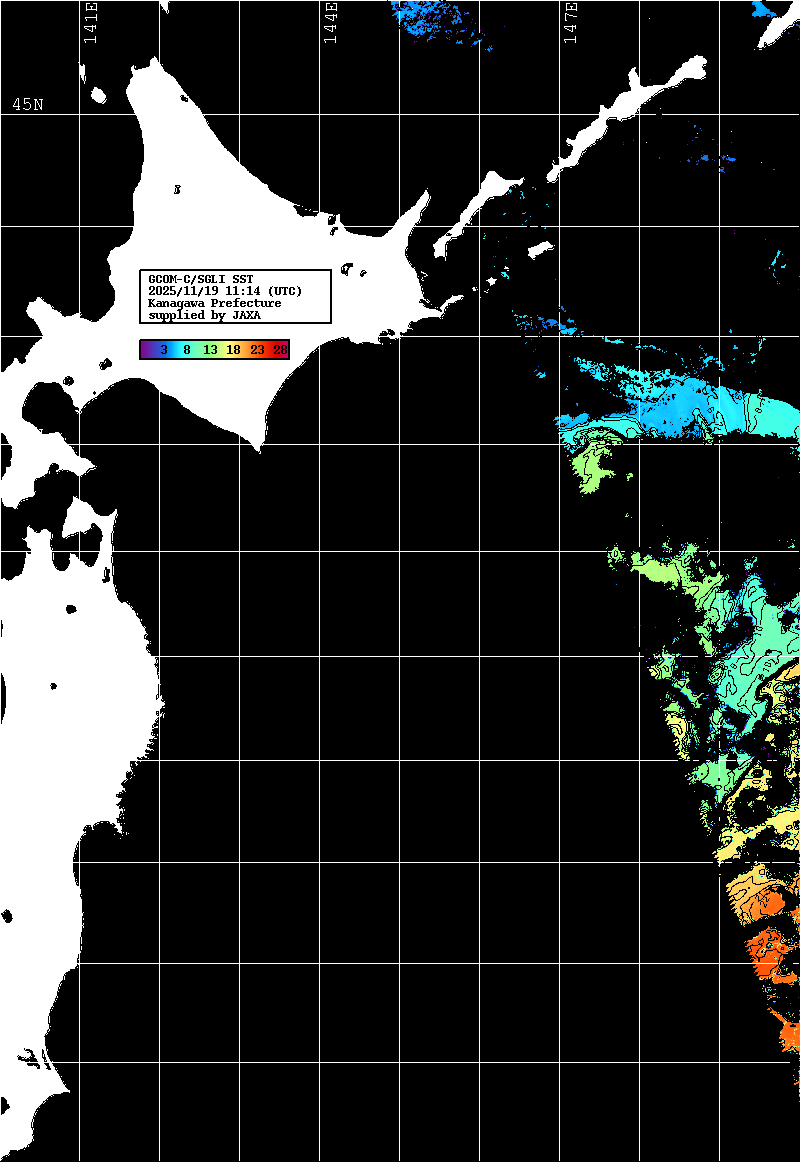Click the 'supplied by JAXA' credit text
Screen dimensions: 800x1162
[204, 315]
